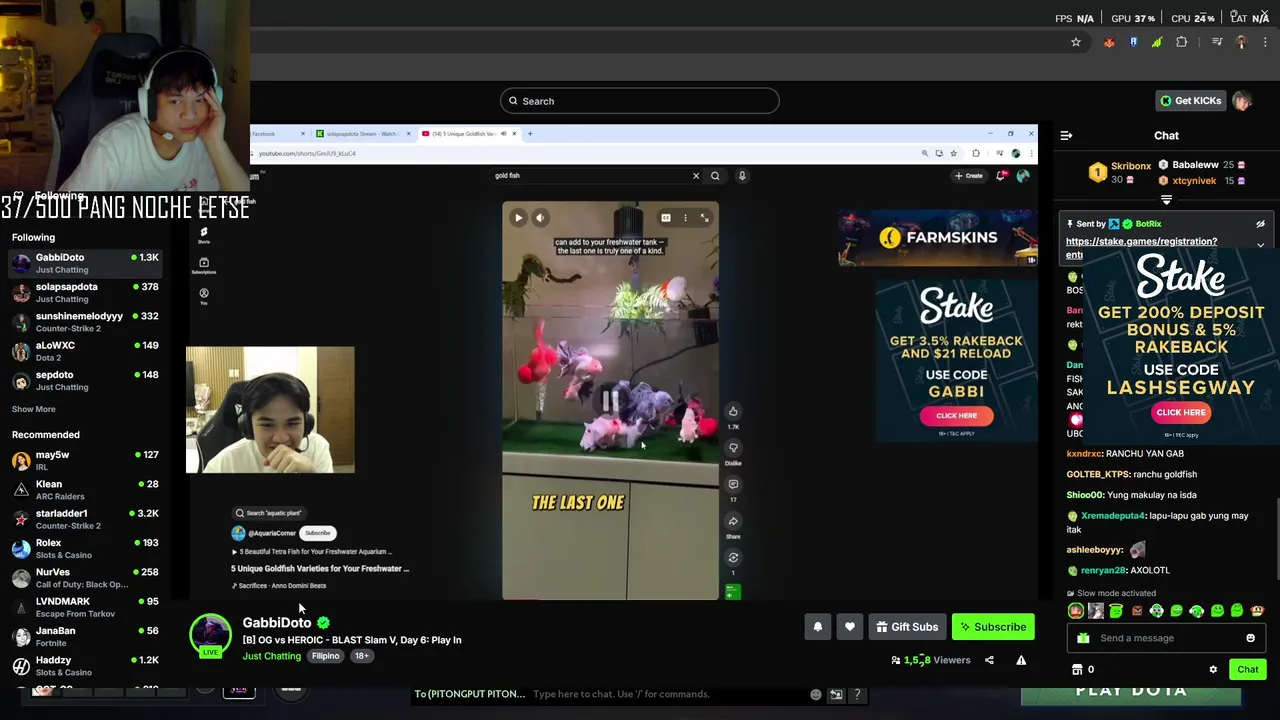Click the Just Chatting category link
1280x720 pixels.
pyautogui.click(x=271, y=656)
